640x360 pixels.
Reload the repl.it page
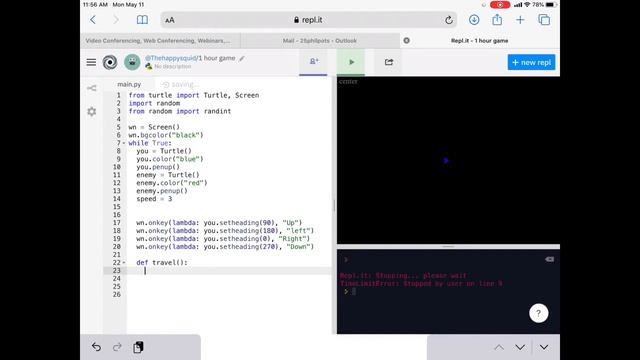[449, 20]
